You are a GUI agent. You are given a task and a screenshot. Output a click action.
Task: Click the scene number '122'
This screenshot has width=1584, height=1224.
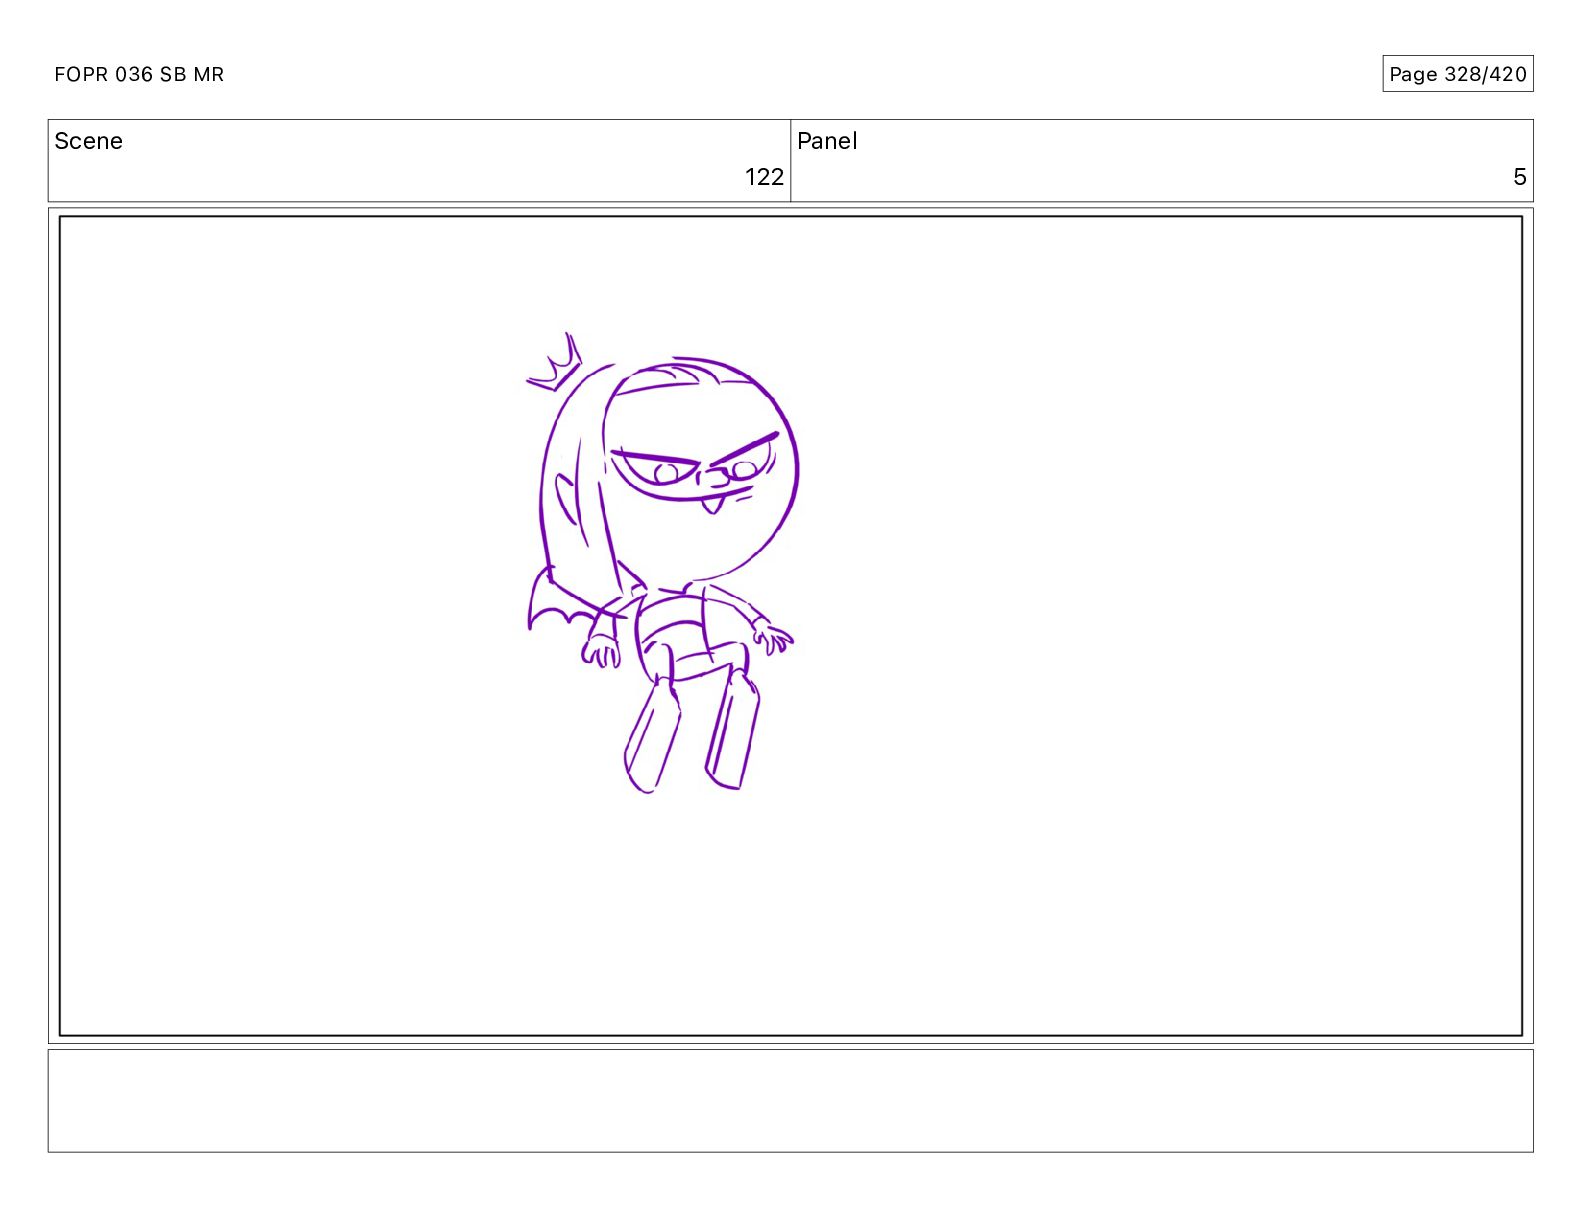(x=764, y=177)
